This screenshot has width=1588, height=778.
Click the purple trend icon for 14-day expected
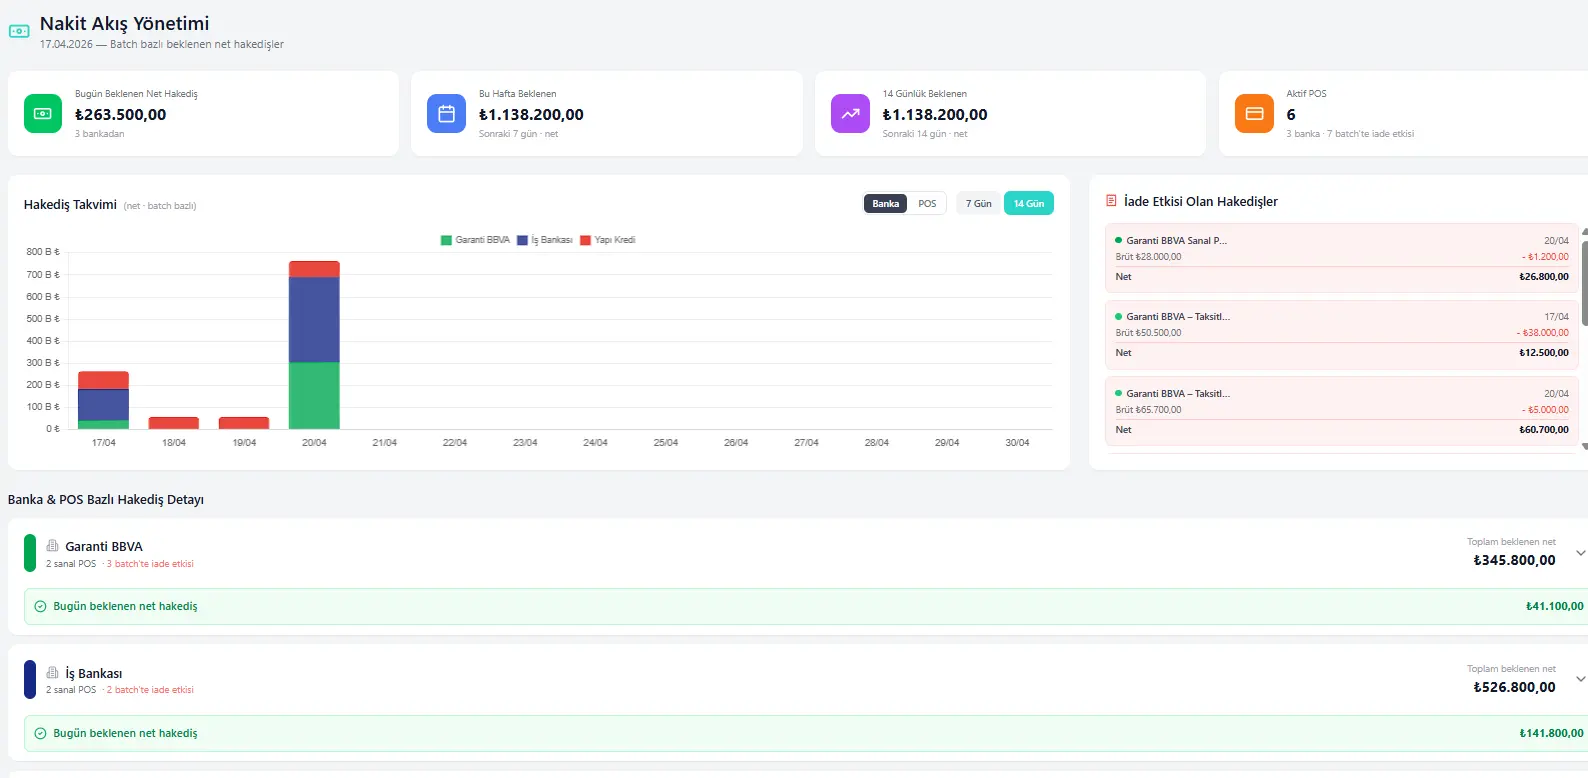[x=850, y=113]
